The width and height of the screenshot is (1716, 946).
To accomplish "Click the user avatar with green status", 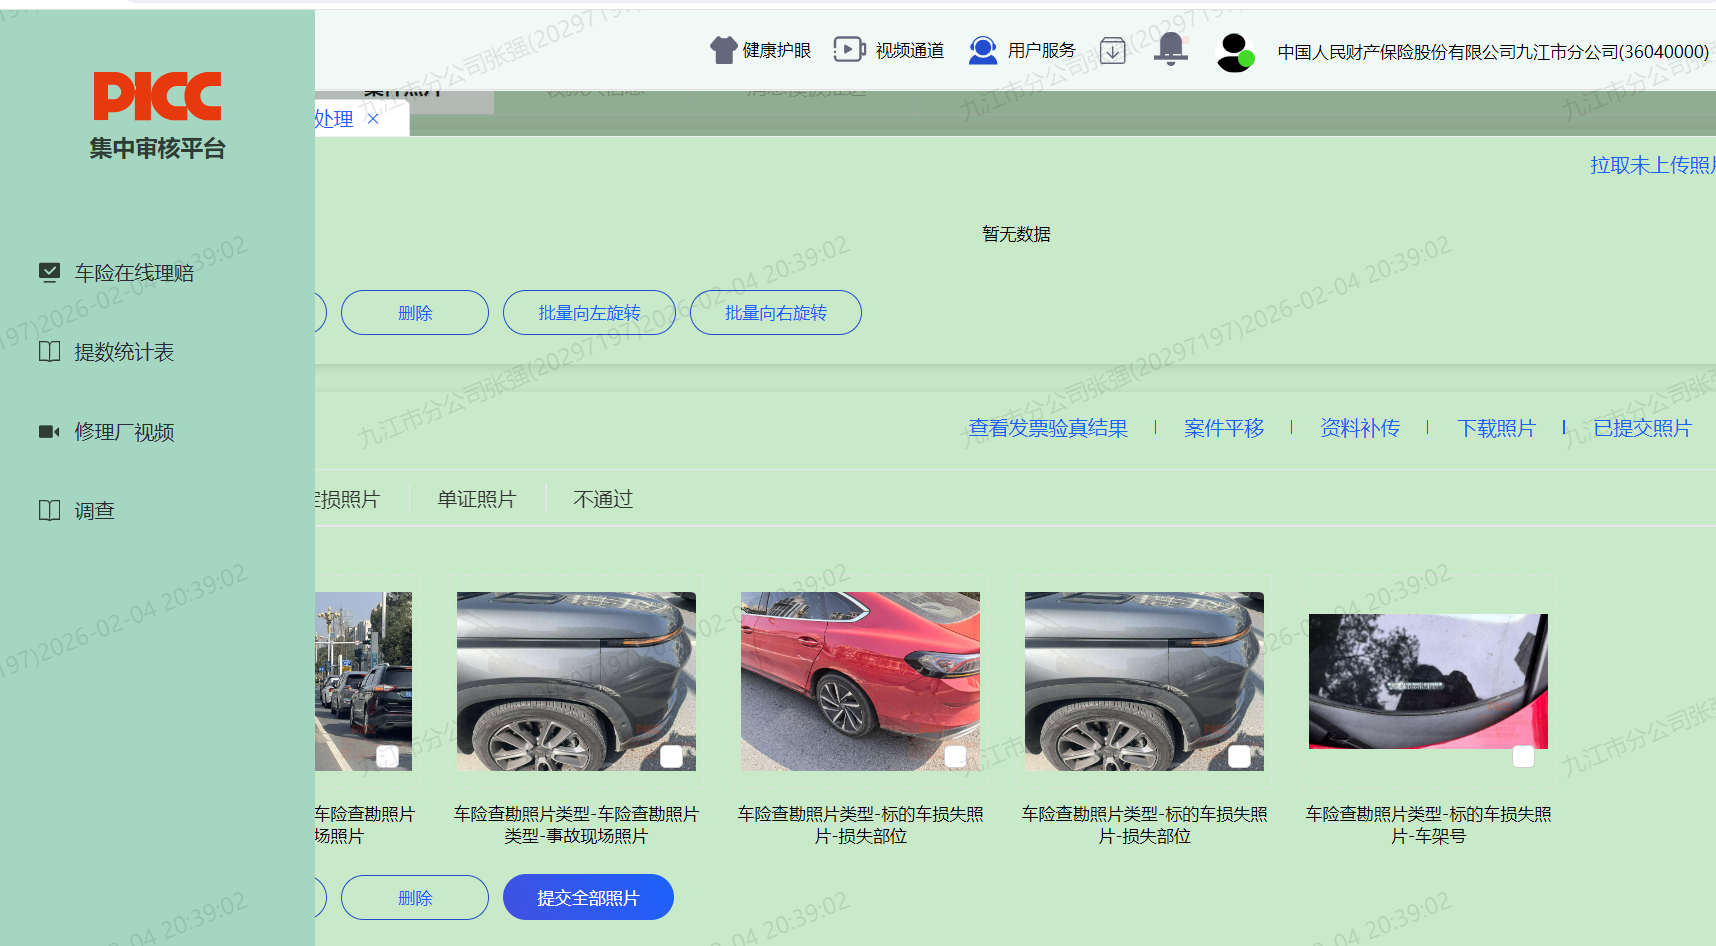I will click(1235, 52).
